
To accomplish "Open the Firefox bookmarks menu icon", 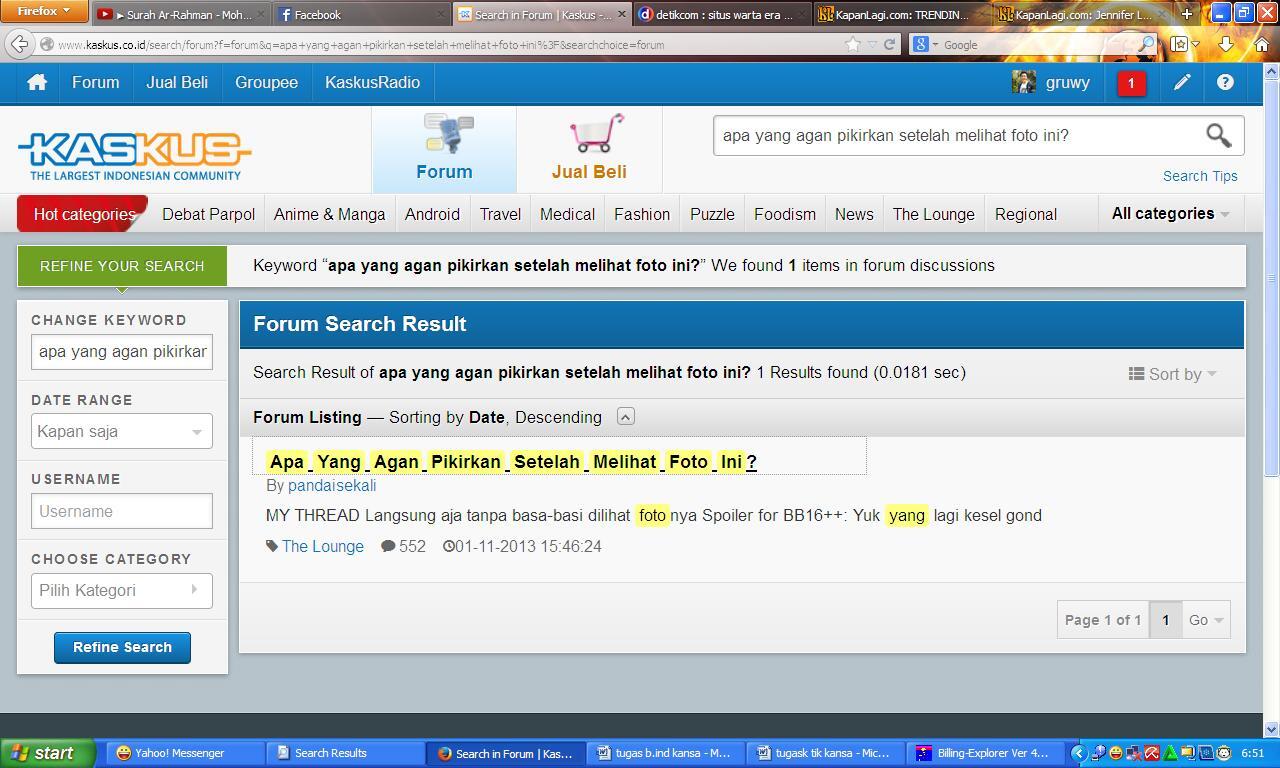I will tap(1185, 44).
